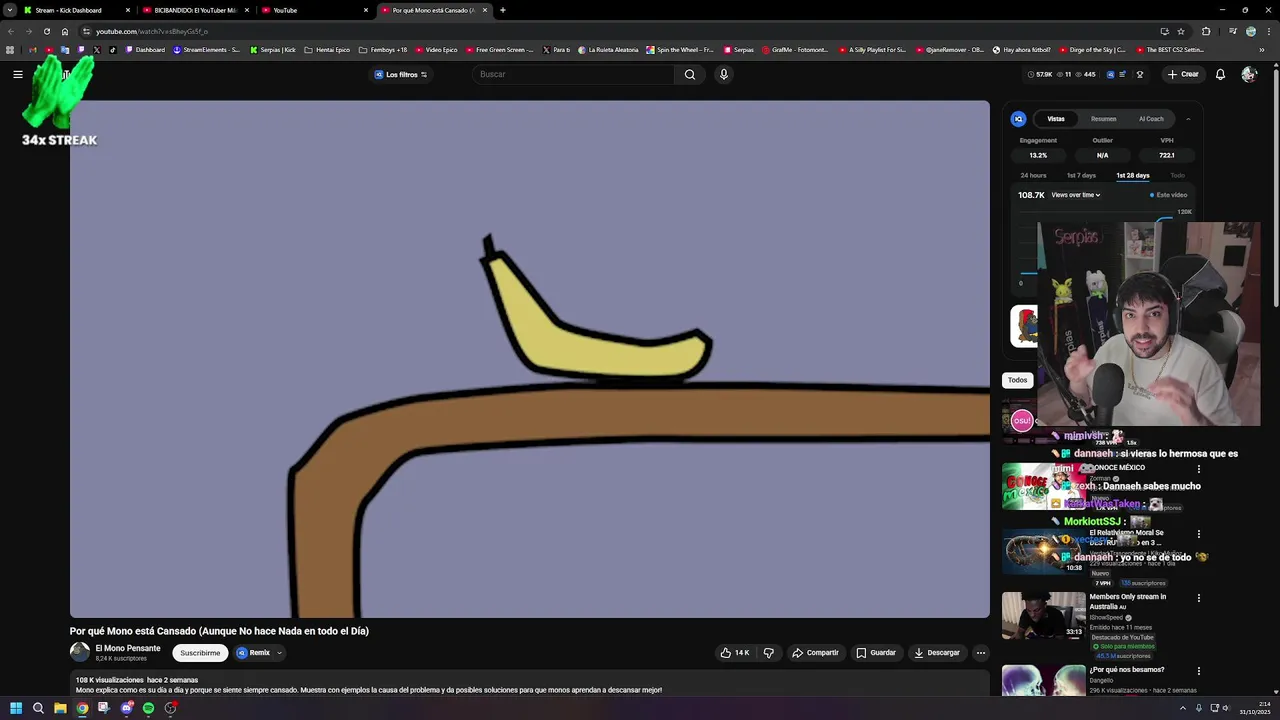Open El Mono Pensante channel name link

point(128,648)
